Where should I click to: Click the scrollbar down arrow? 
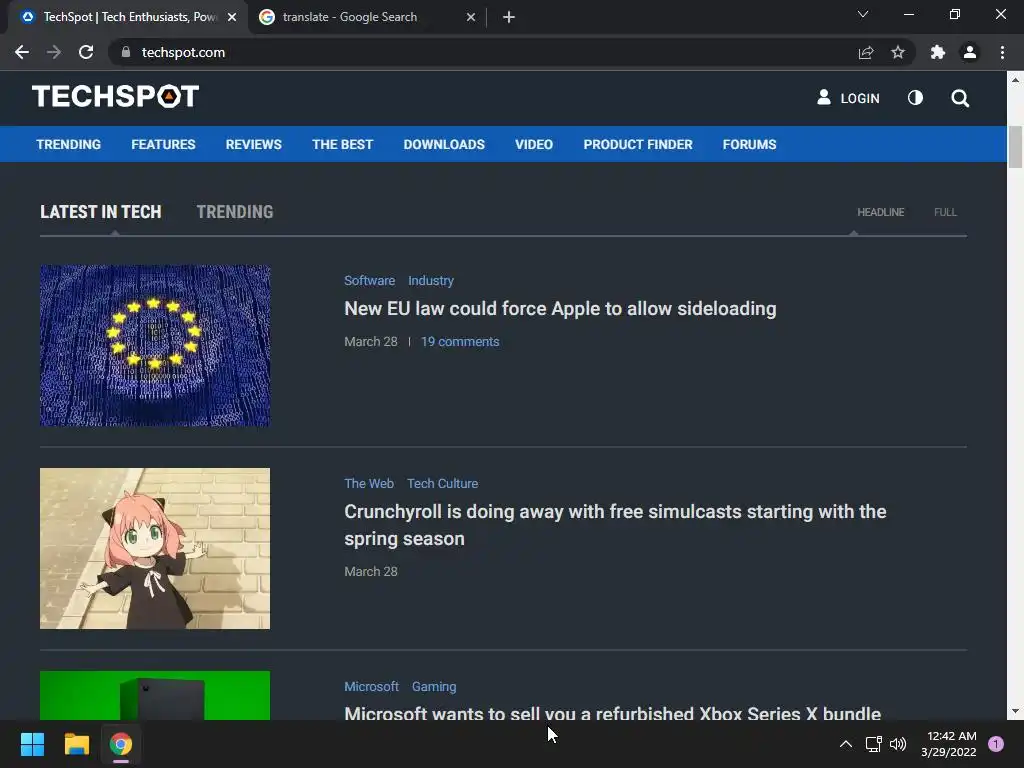pos(1015,712)
